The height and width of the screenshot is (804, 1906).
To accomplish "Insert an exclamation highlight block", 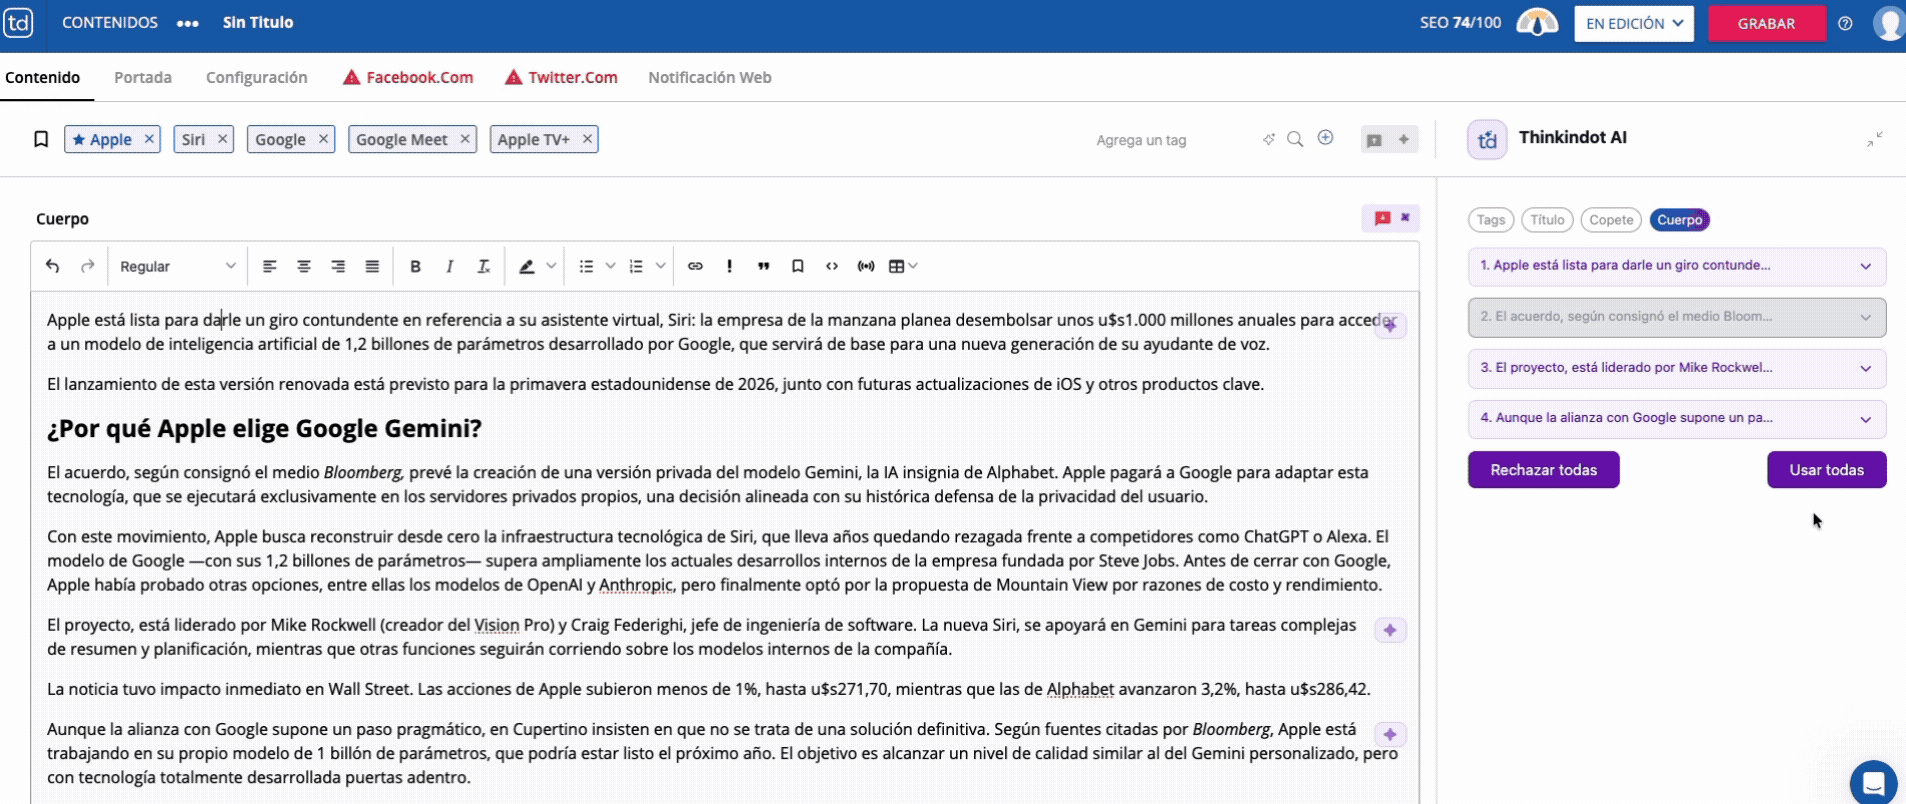I will pos(729,266).
